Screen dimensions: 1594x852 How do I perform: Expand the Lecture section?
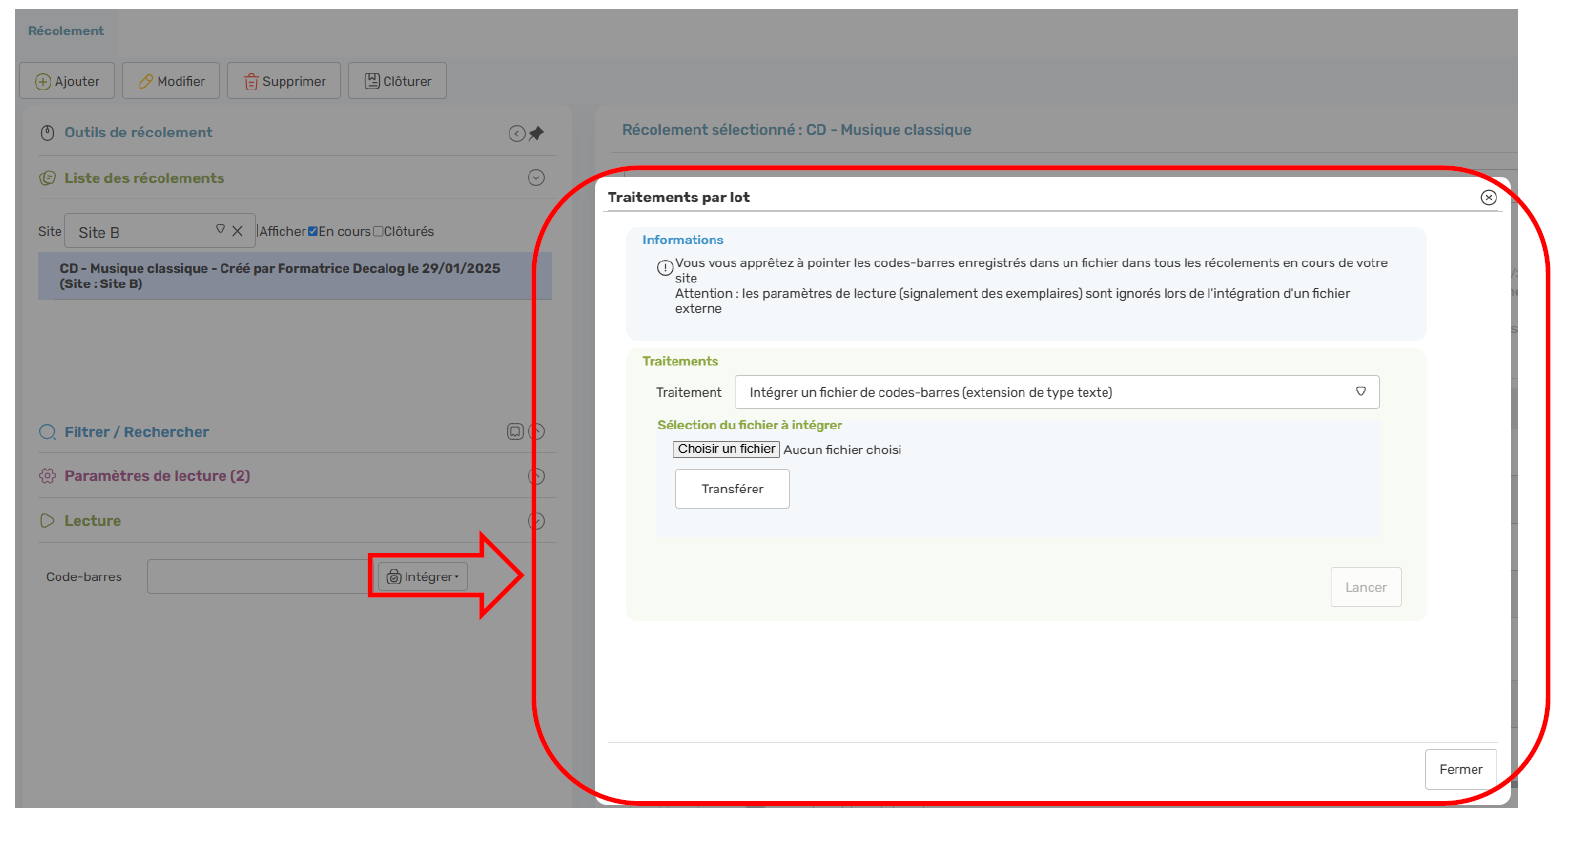tap(537, 521)
